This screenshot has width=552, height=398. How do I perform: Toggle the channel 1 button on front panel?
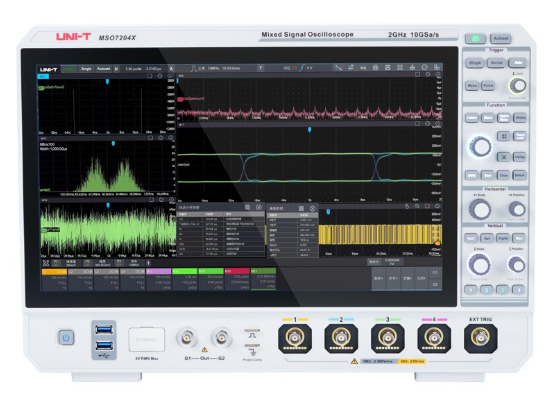point(471,290)
